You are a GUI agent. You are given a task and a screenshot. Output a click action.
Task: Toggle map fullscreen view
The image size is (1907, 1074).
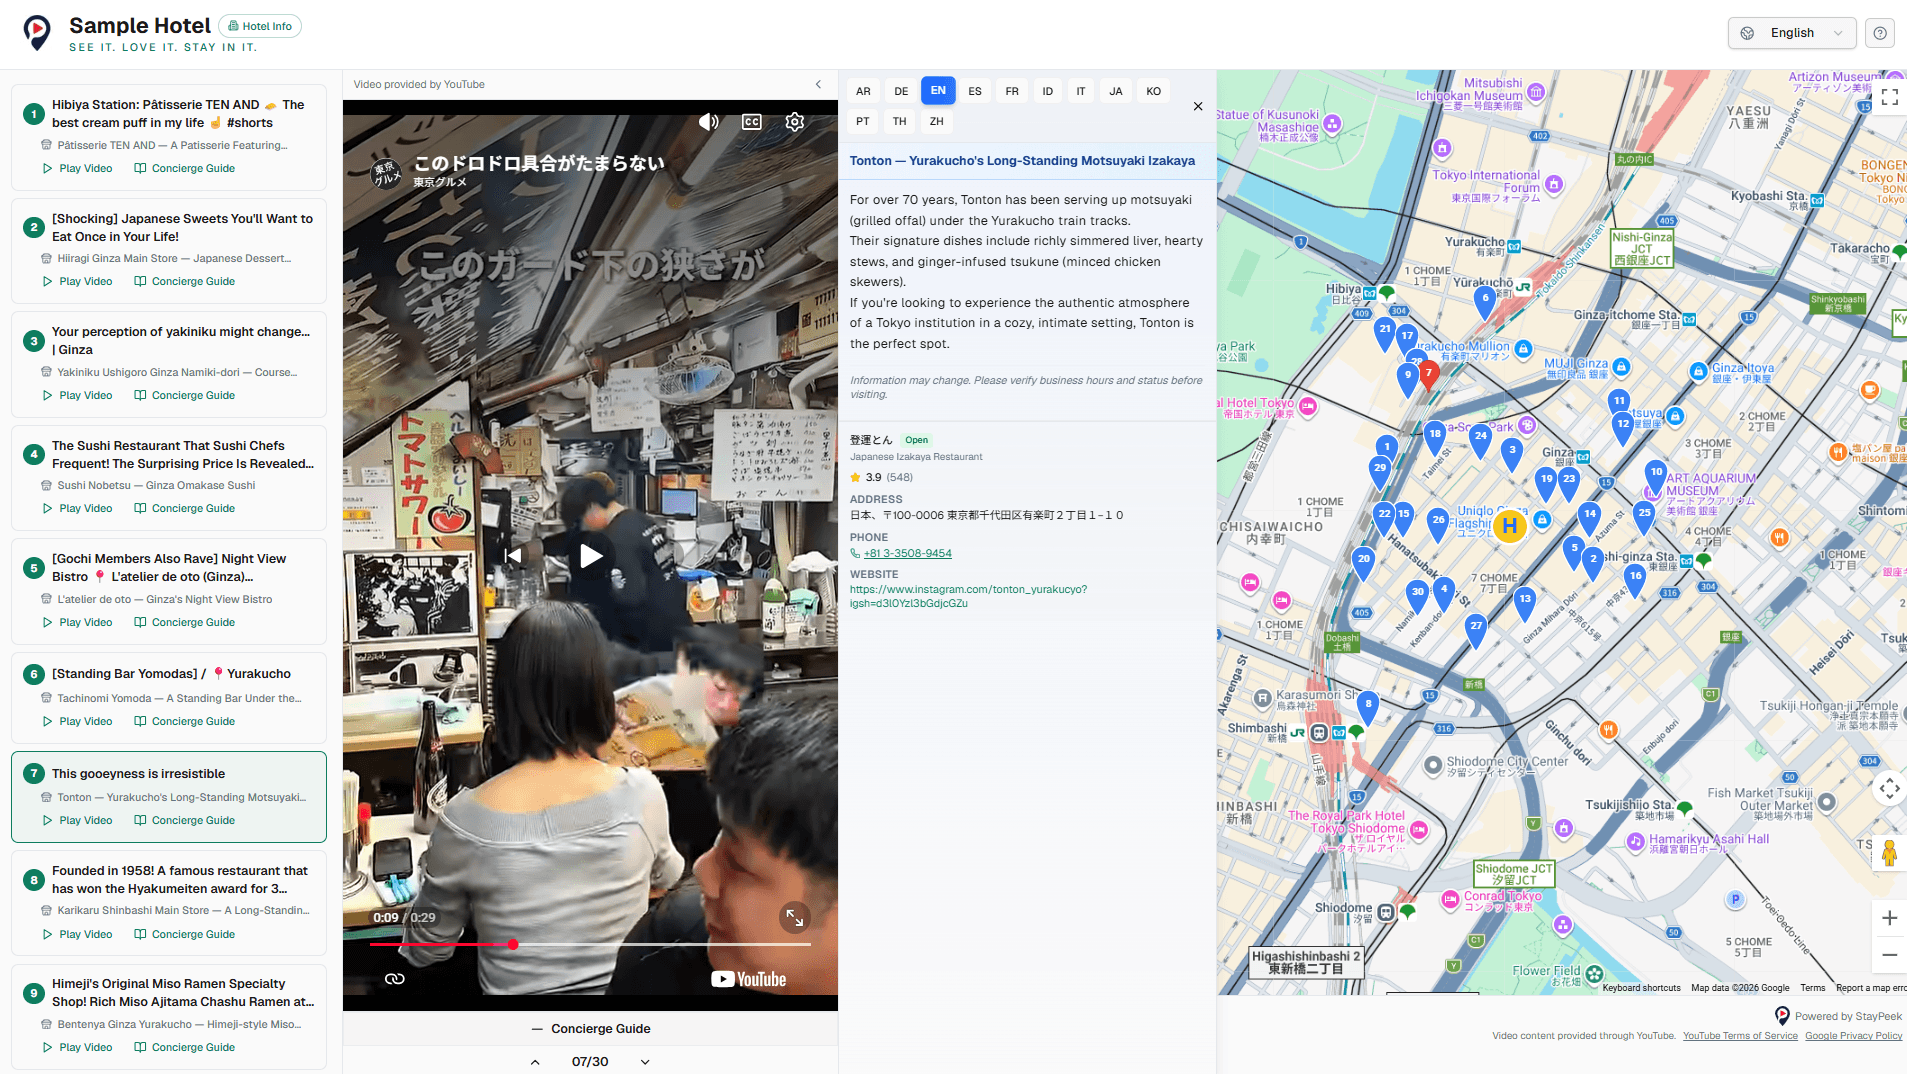(x=1889, y=97)
